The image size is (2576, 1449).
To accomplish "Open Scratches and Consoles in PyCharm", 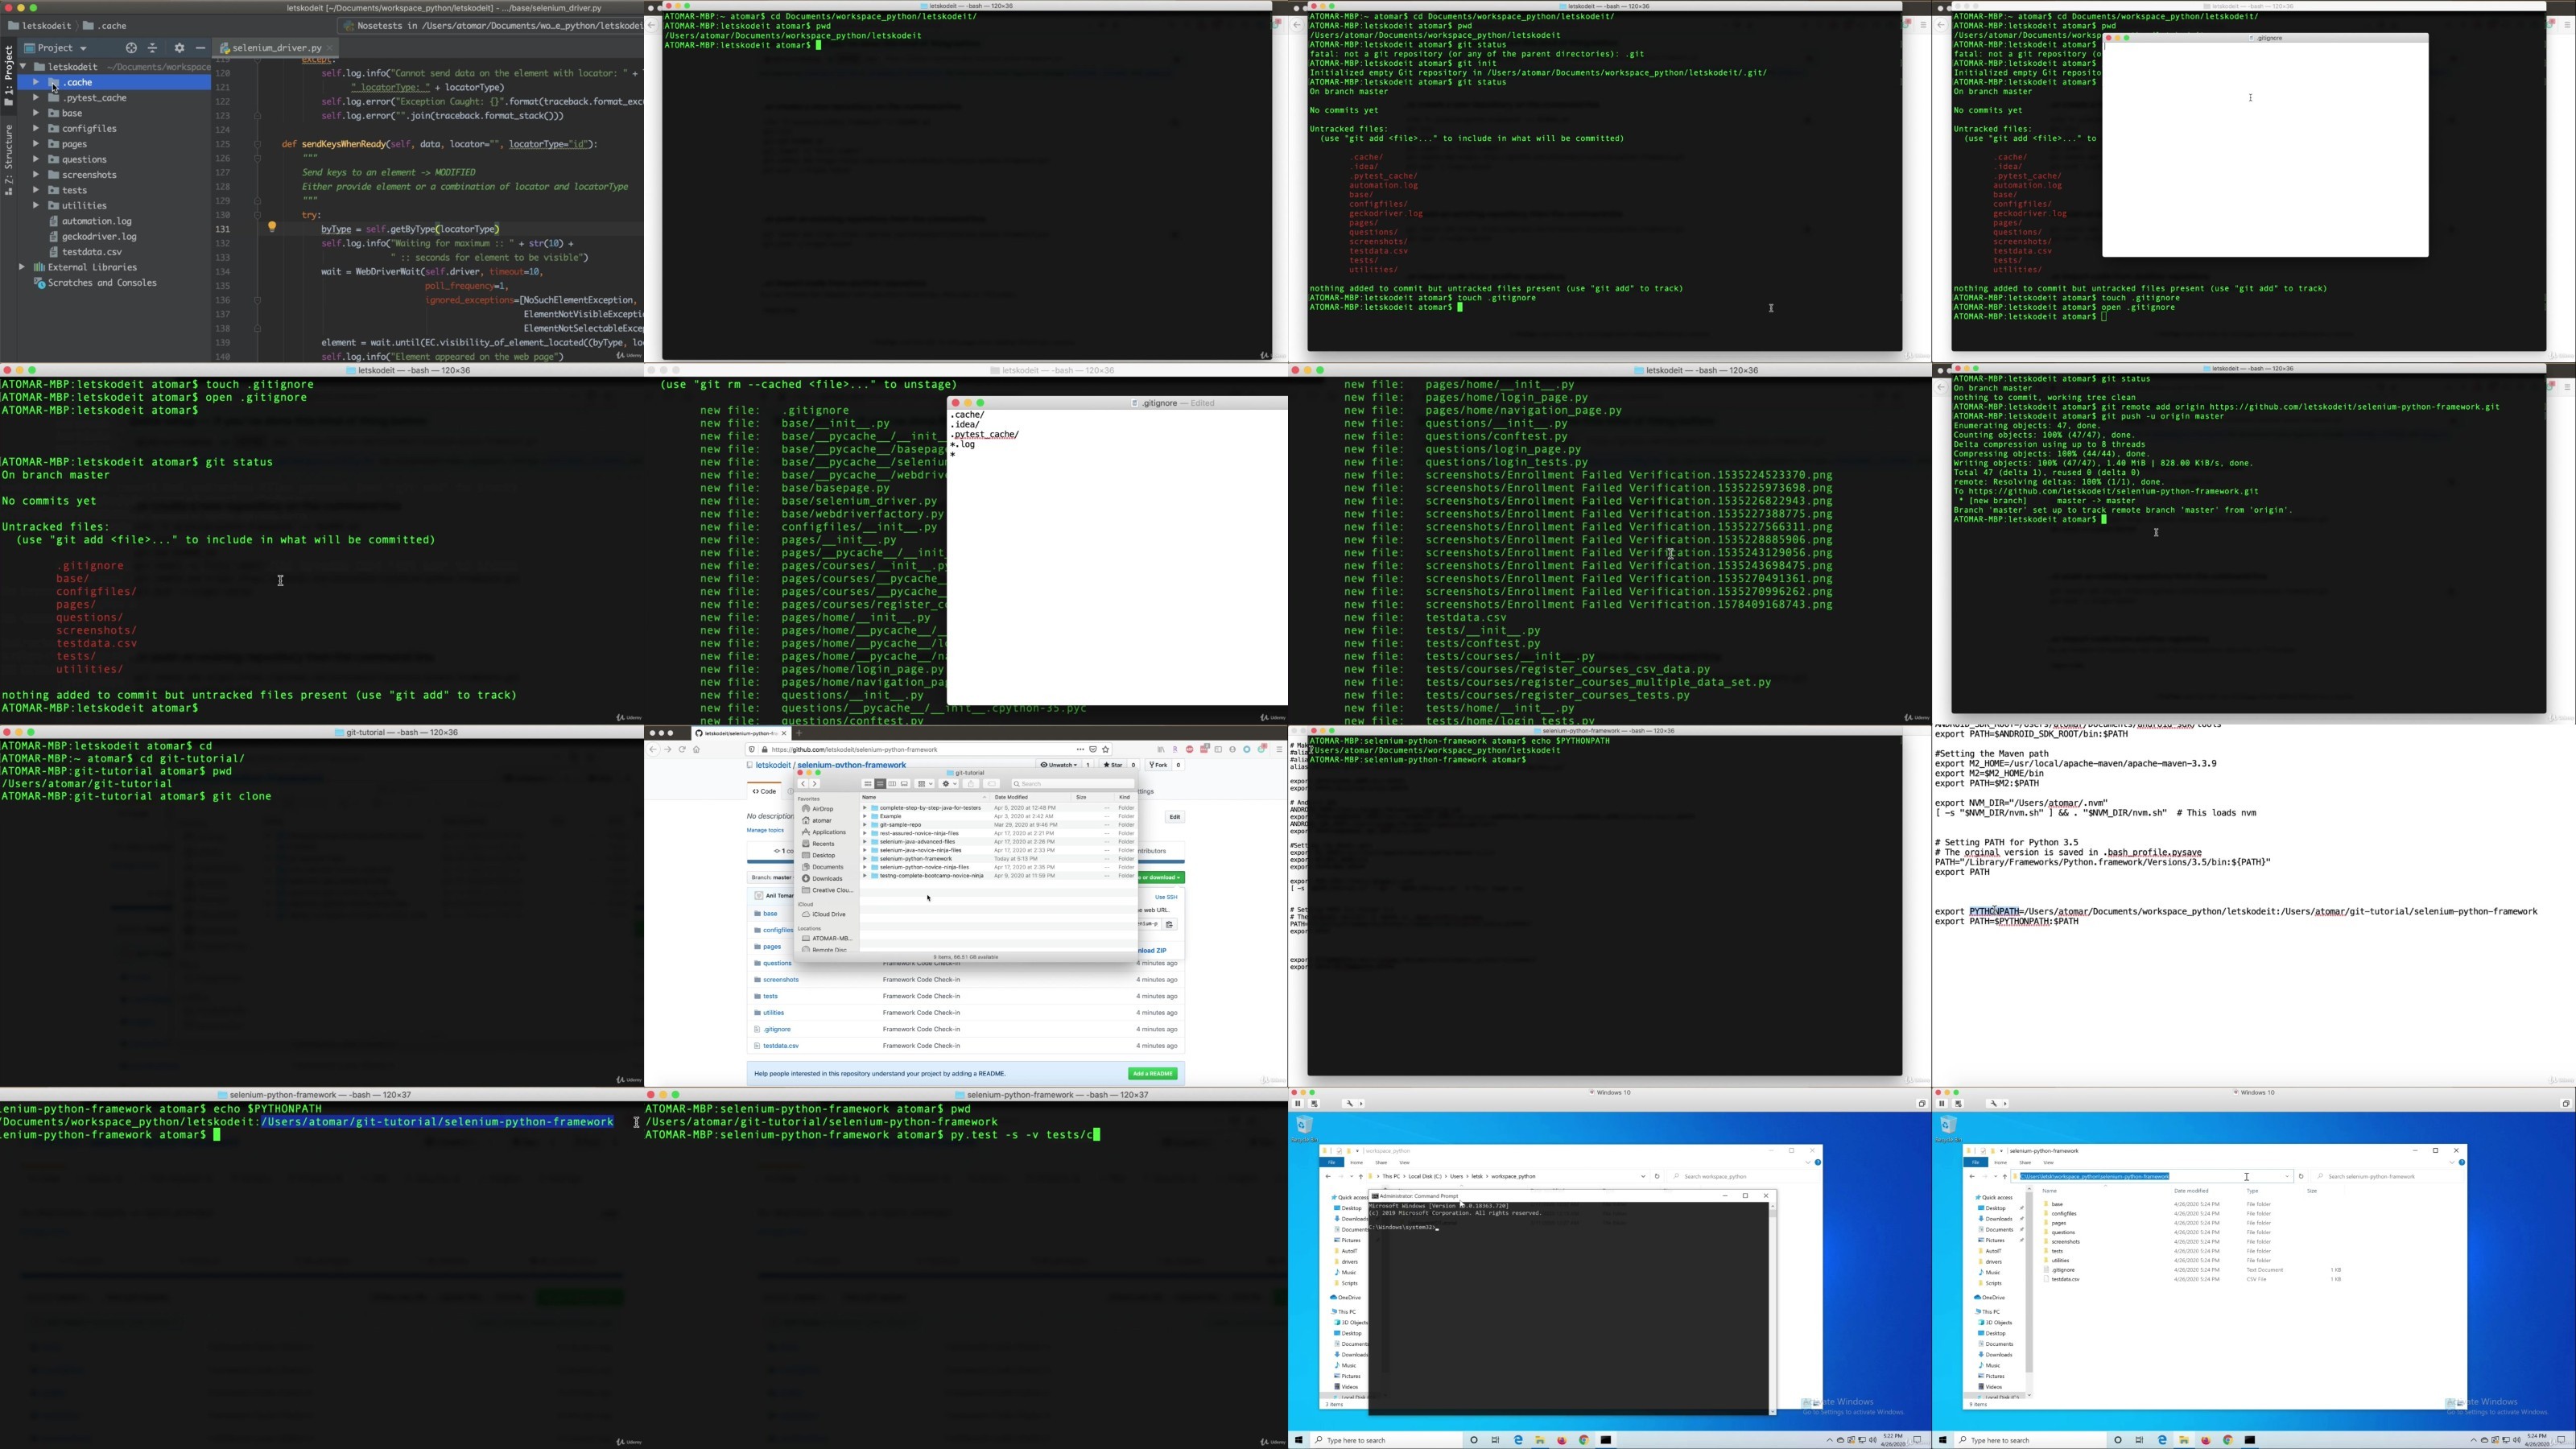I will pos(95,283).
